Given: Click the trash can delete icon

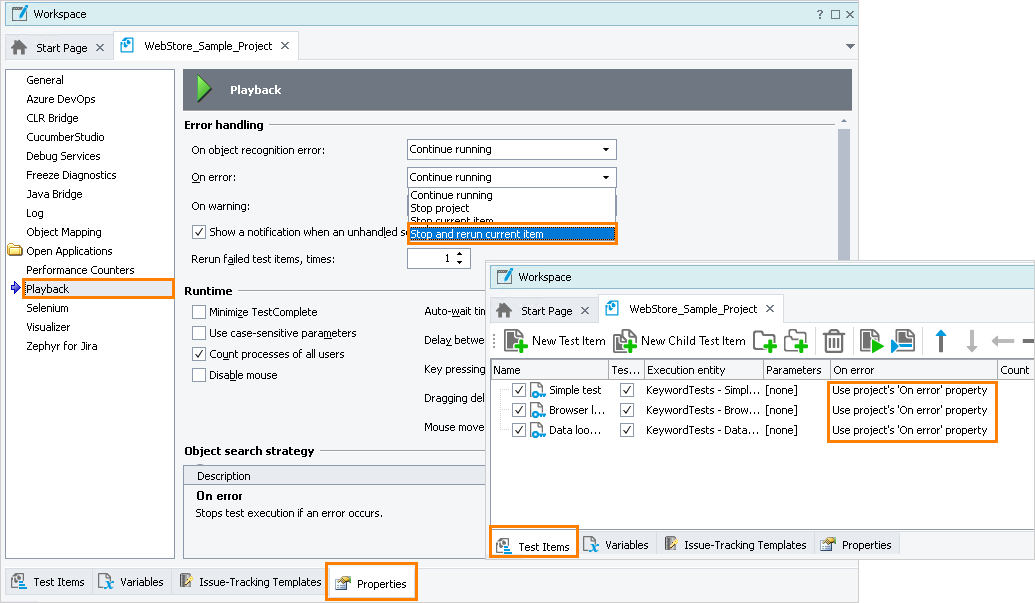Looking at the screenshot, I should [833, 341].
